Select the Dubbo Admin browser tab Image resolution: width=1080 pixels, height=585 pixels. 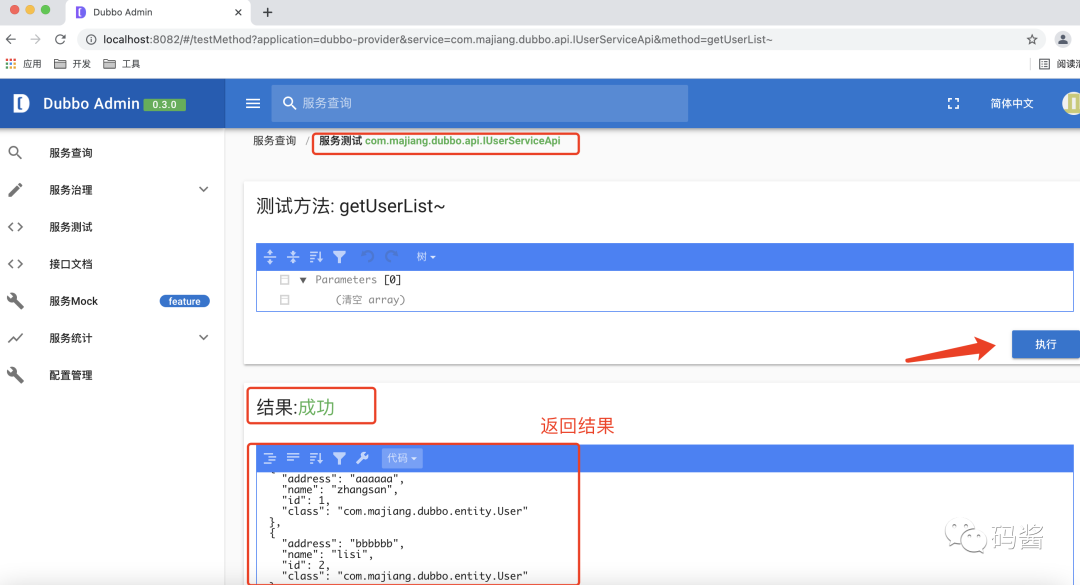tap(157, 12)
